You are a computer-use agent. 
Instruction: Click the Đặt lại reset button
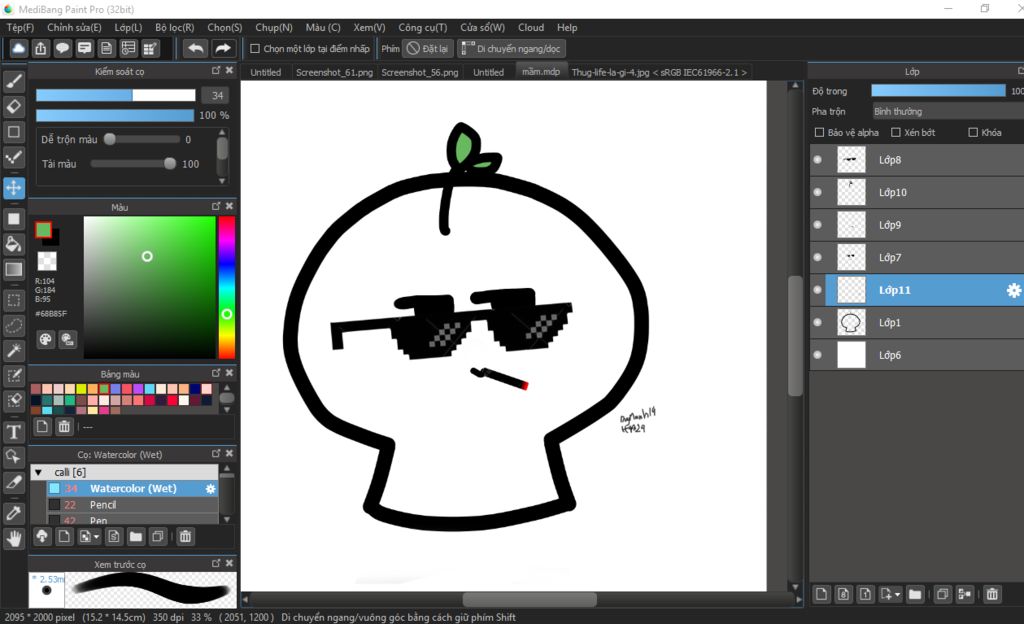(428, 49)
